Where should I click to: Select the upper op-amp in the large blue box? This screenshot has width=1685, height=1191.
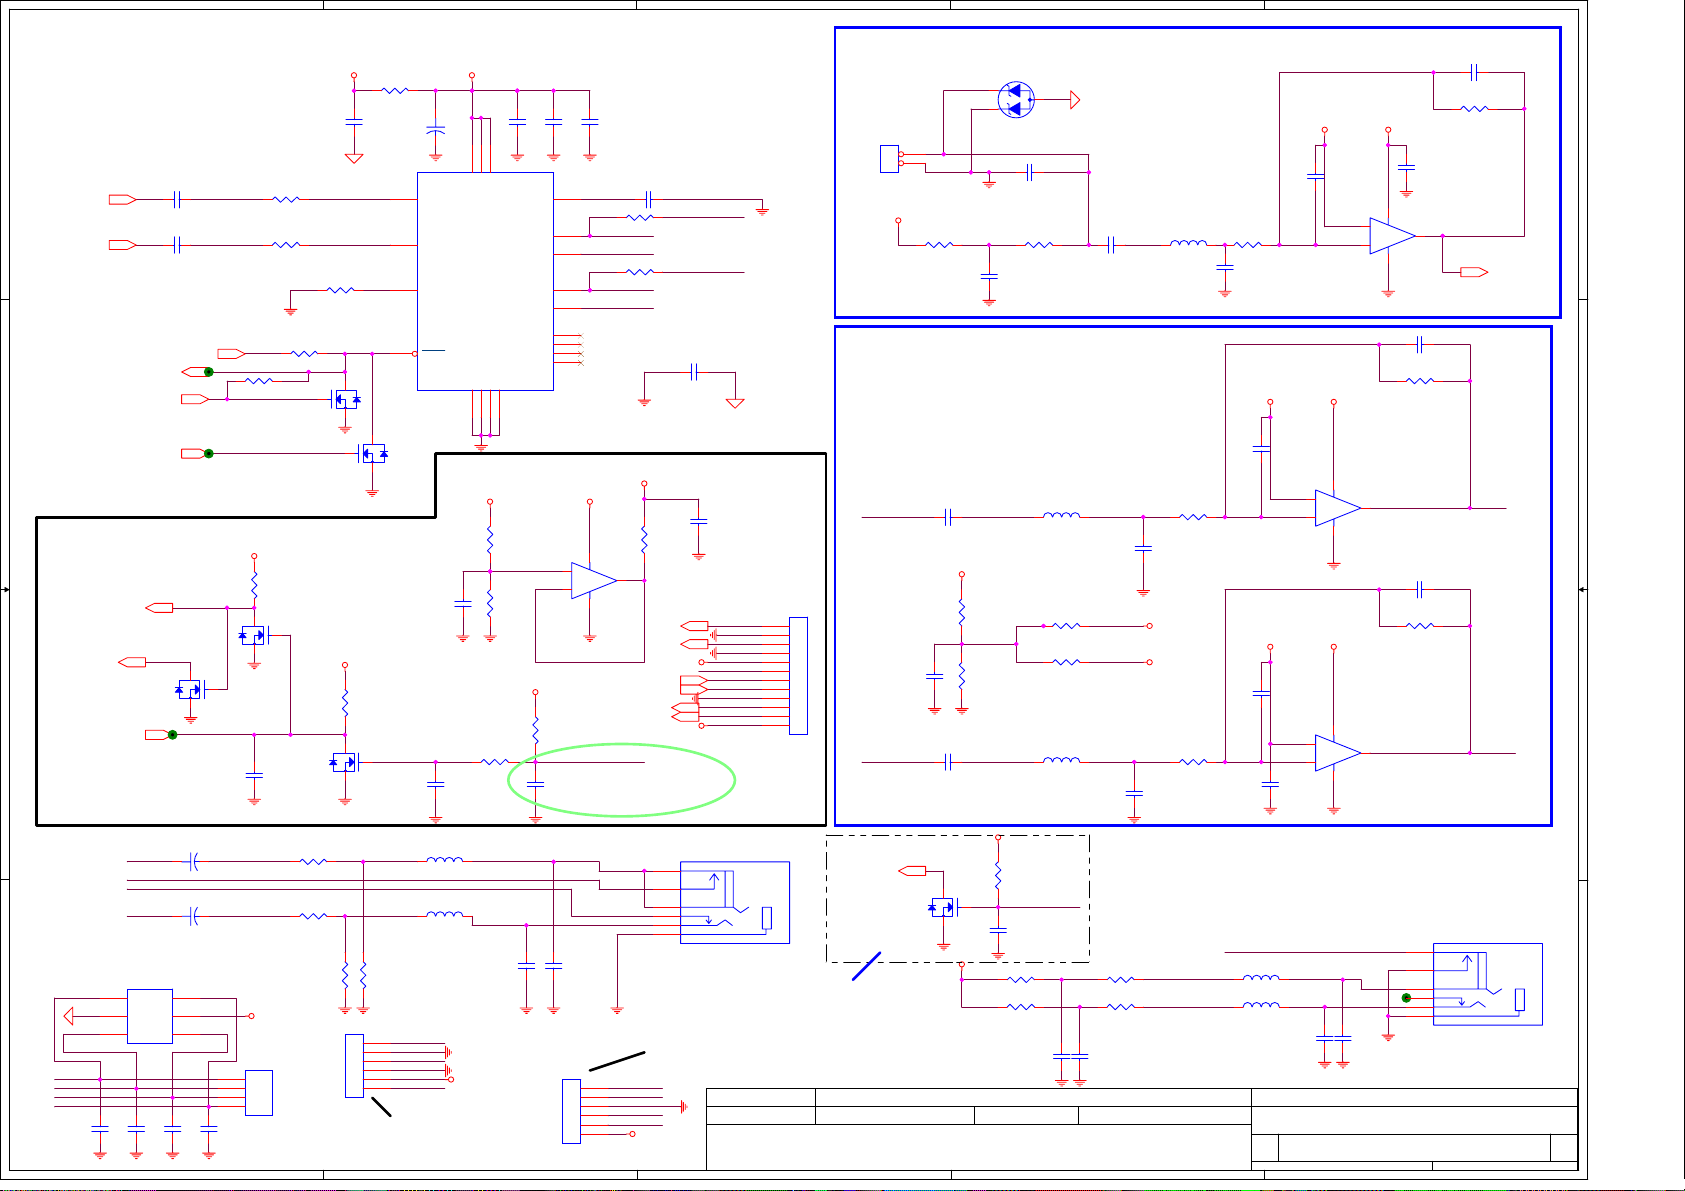[x=1338, y=508]
